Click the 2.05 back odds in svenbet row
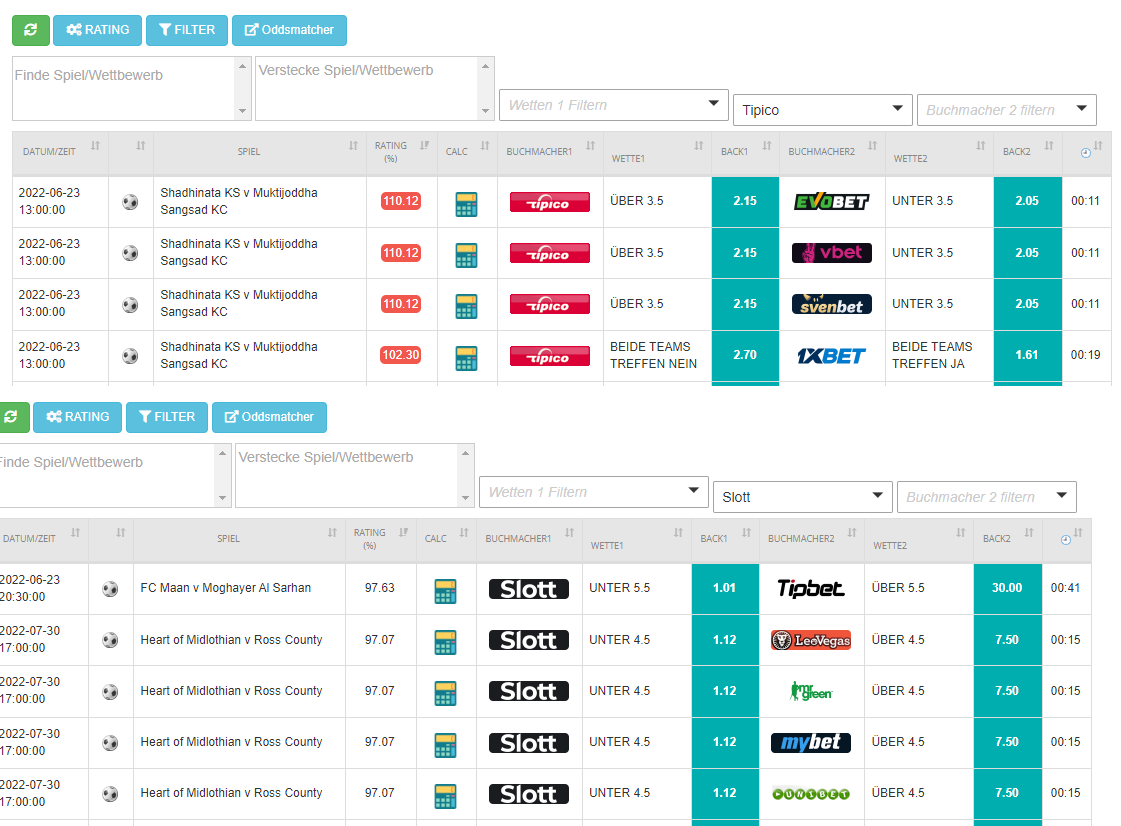The image size is (1121, 826). 1027,304
